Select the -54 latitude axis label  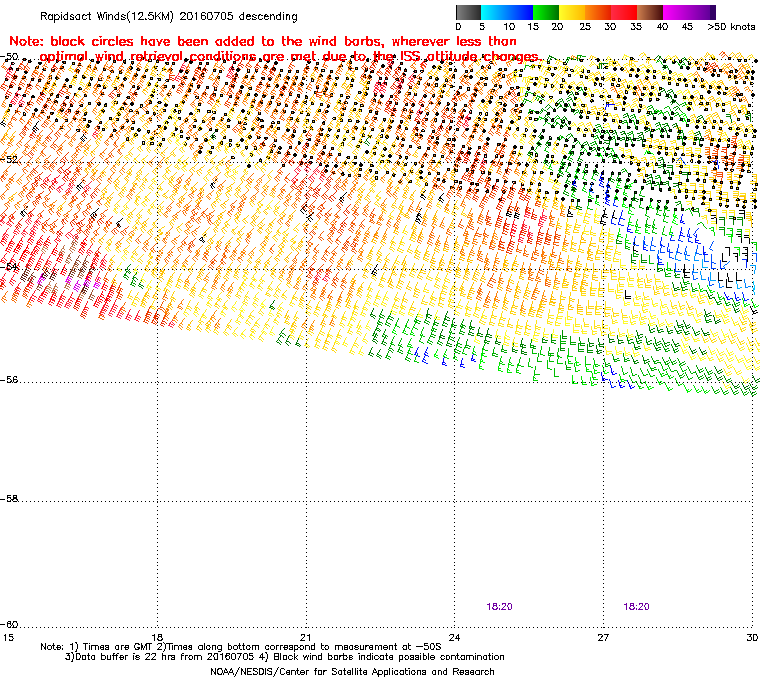[9, 267]
